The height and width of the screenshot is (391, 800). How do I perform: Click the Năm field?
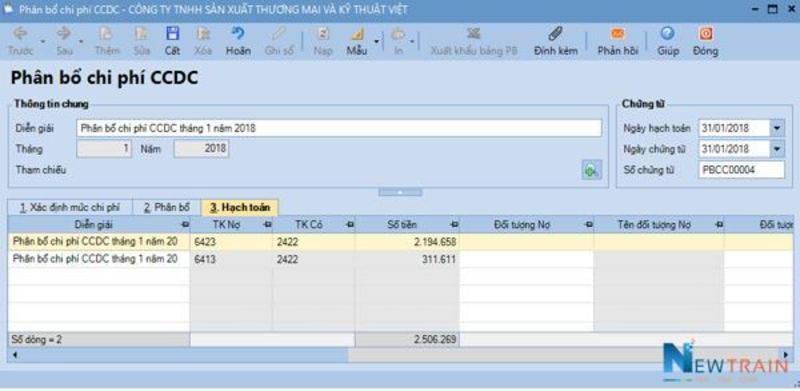[x=202, y=149]
